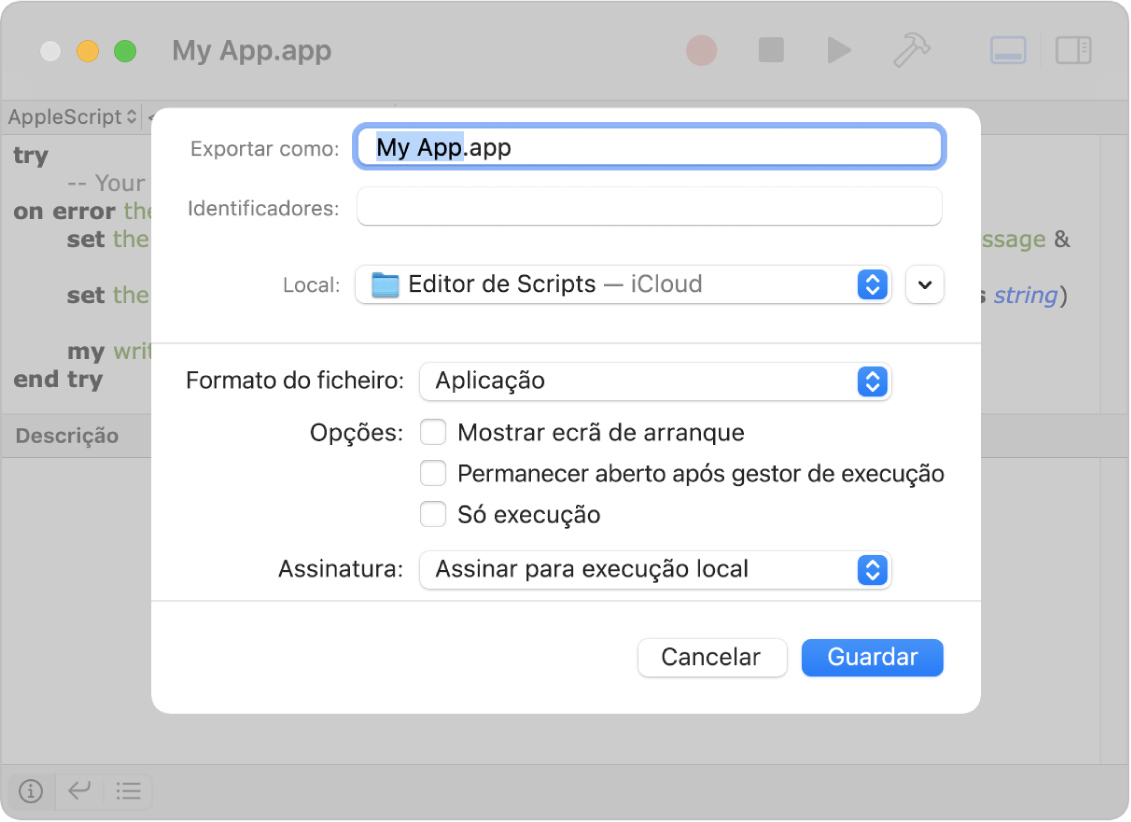Show description via info icon
Screen dimensions: 1131x822
pyautogui.click(x=31, y=792)
